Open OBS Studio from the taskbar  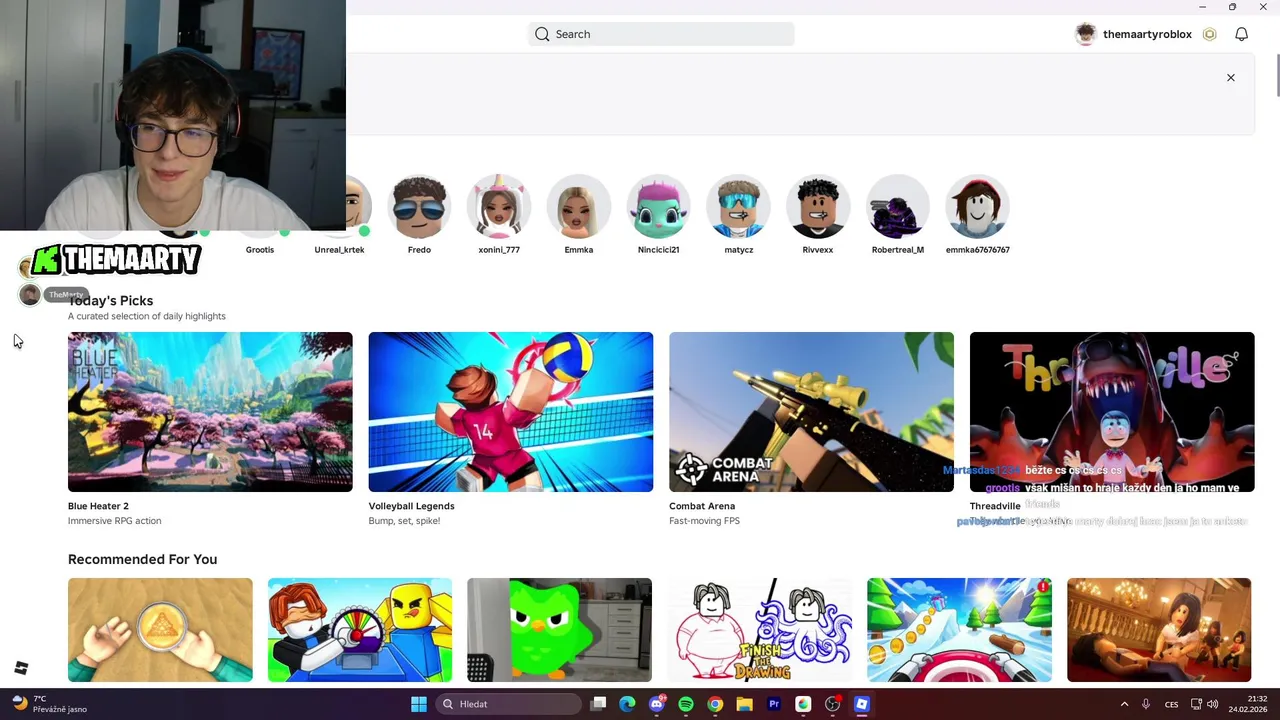coord(832,704)
